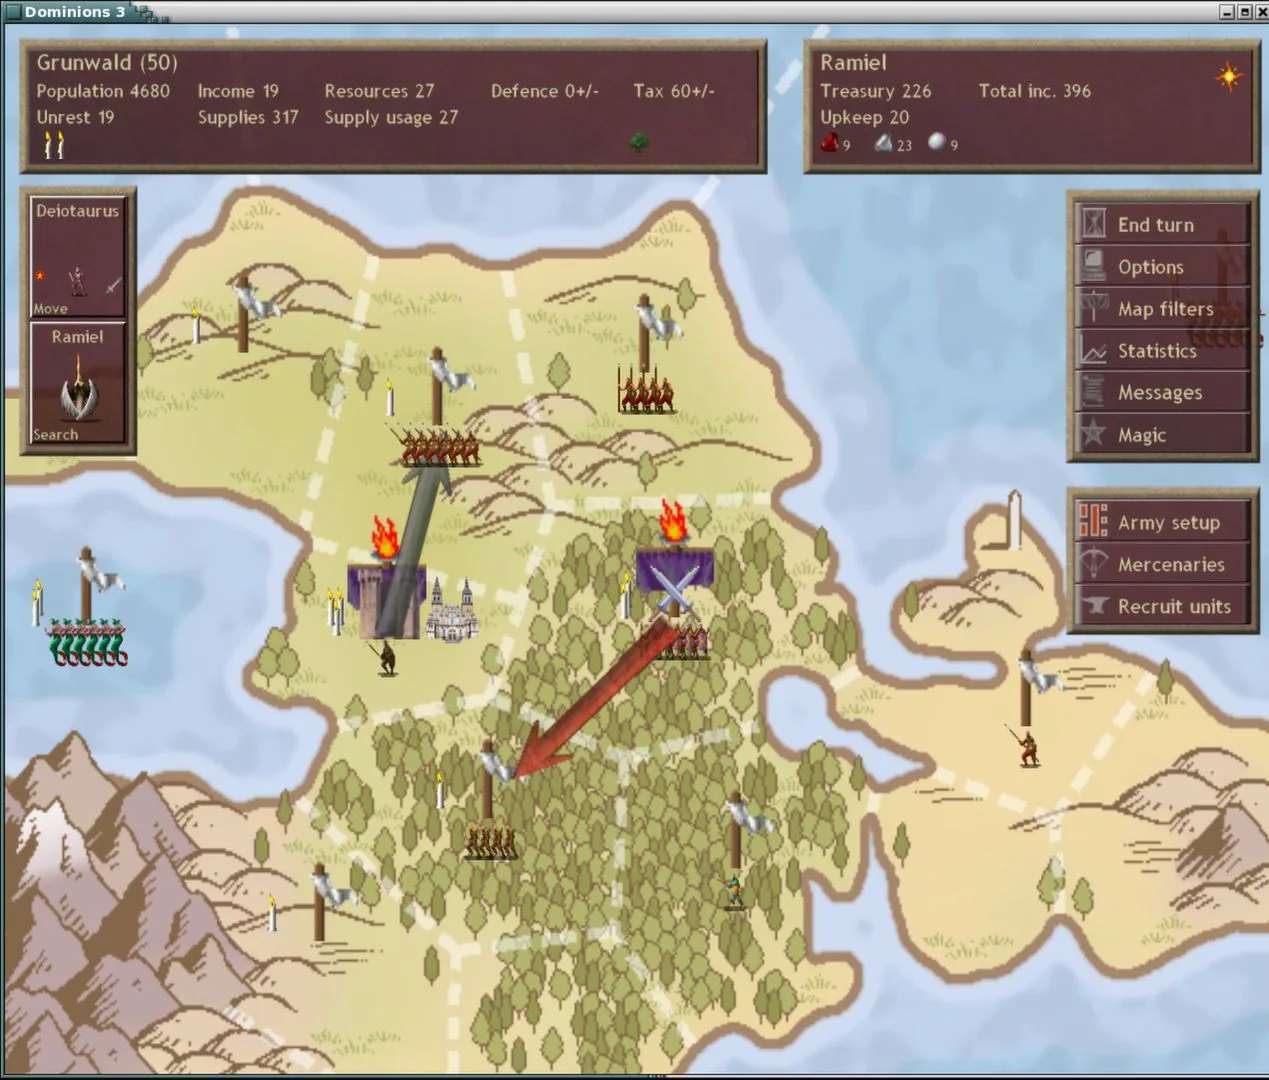
Task: Click the crossbow icon beside Mercenaries
Action: pos(1093,564)
